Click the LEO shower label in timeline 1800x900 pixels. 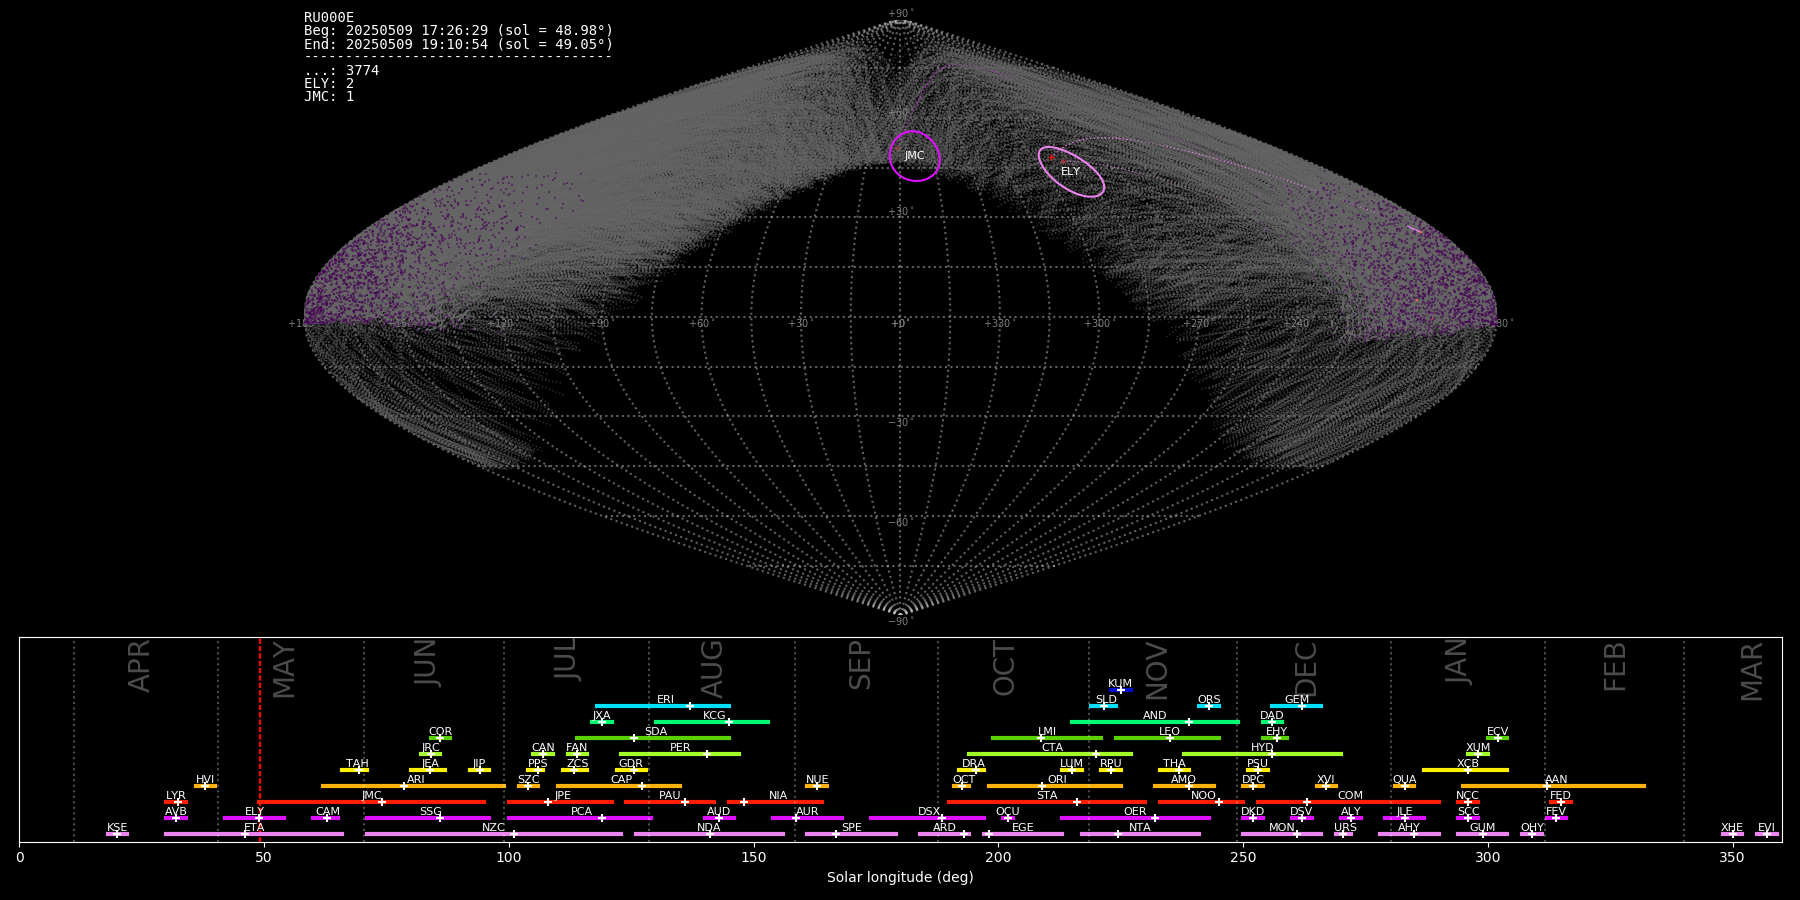click(1169, 731)
